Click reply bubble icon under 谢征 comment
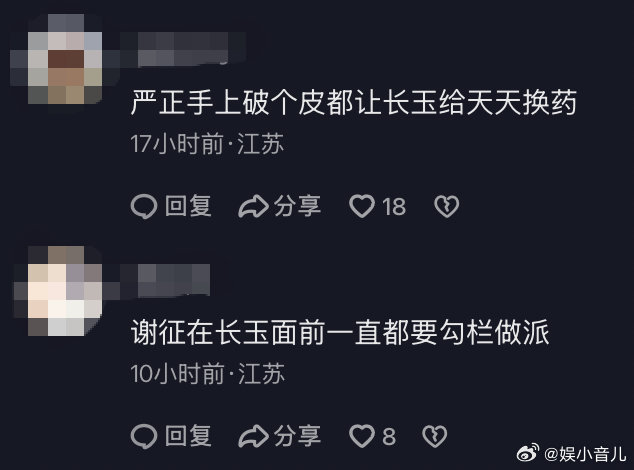The image size is (634, 470). pos(144,436)
